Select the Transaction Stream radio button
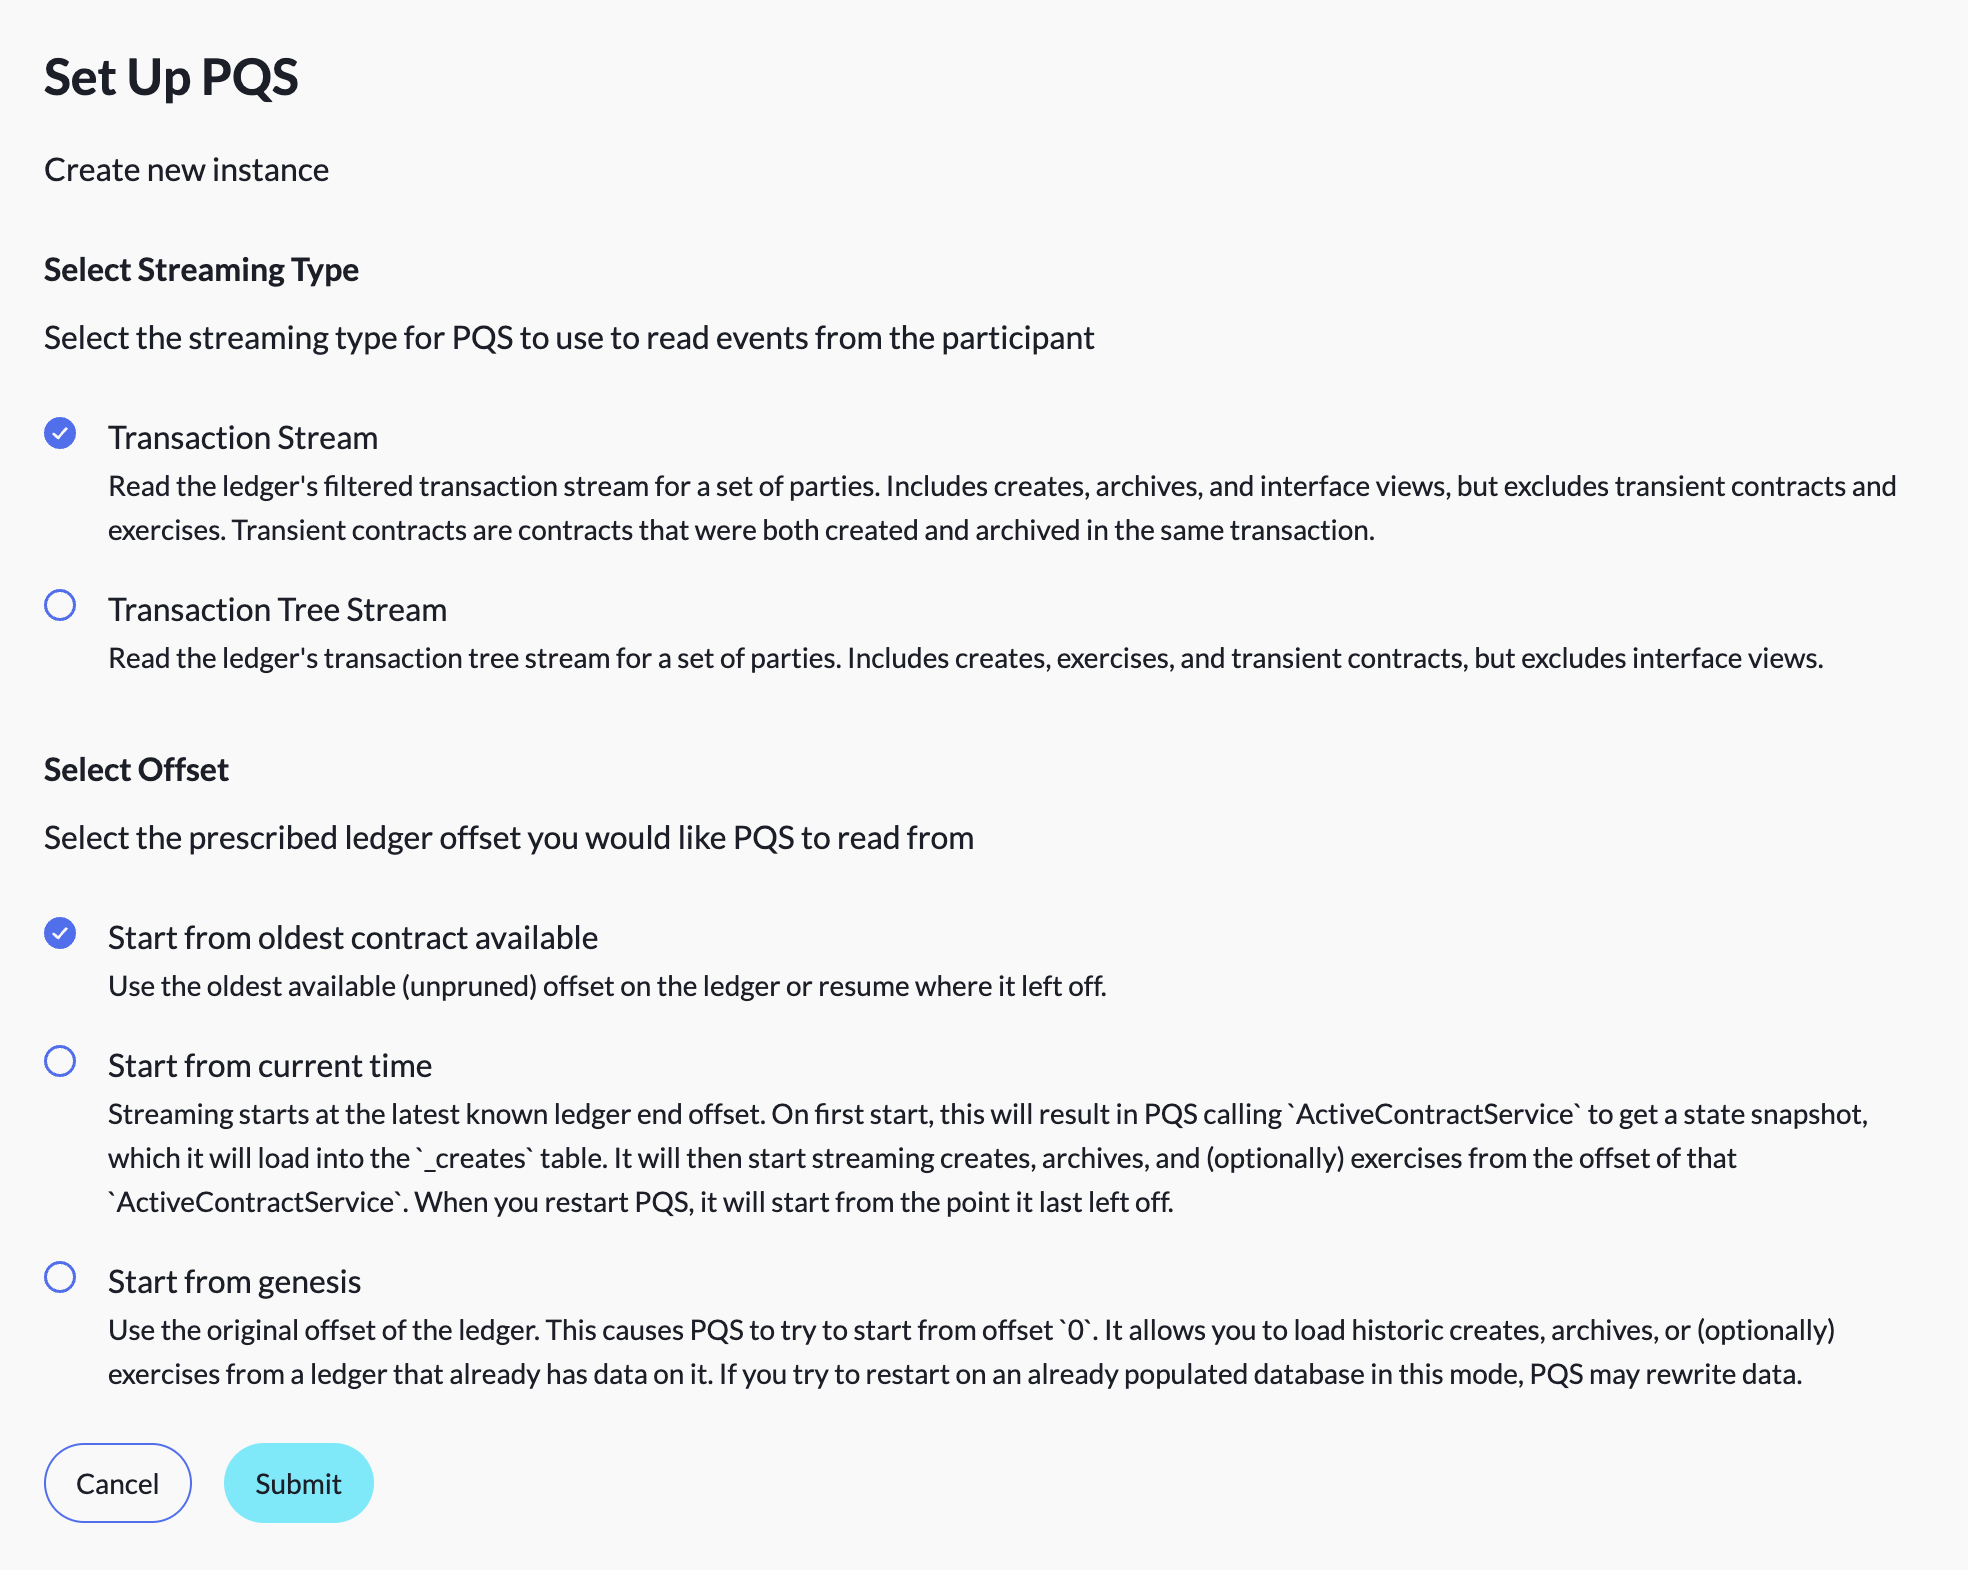 coord(60,433)
